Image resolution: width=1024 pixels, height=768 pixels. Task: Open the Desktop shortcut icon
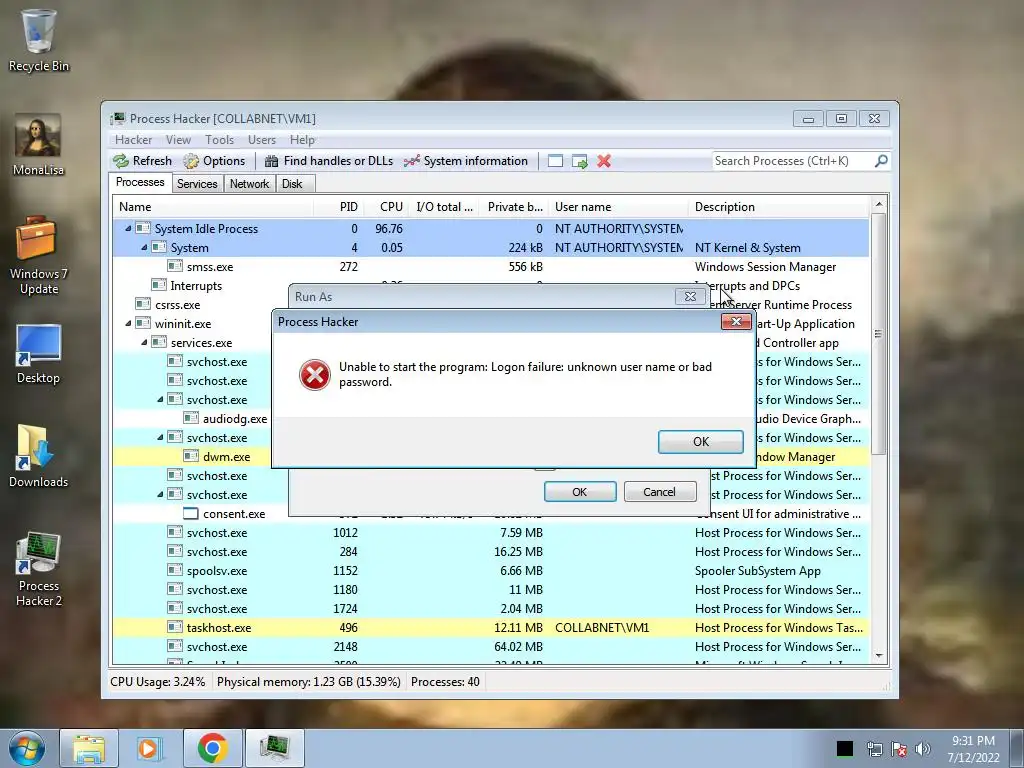tap(39, 355)
